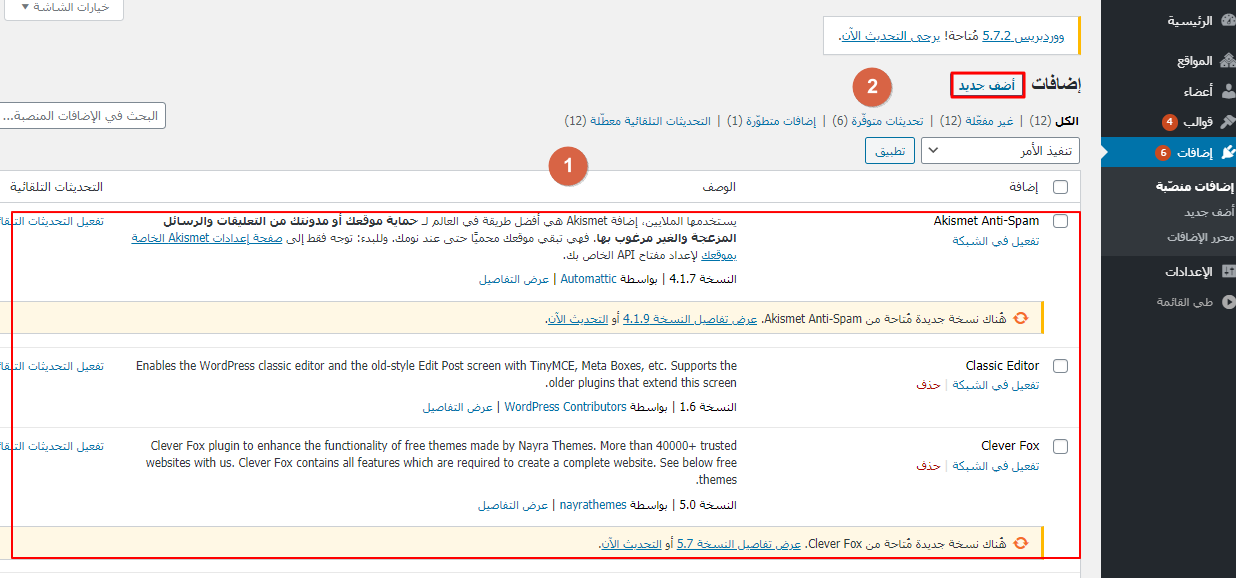Screen dimensions: 1236x578
Task: Enable auto-updates for Clever Fox row
Action: coord(52,447)
